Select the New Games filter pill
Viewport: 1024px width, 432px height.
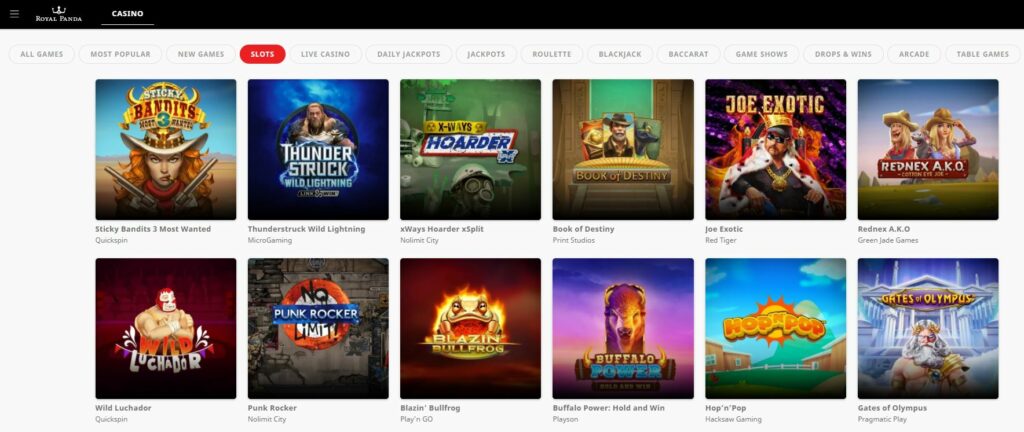pos(201,54)
